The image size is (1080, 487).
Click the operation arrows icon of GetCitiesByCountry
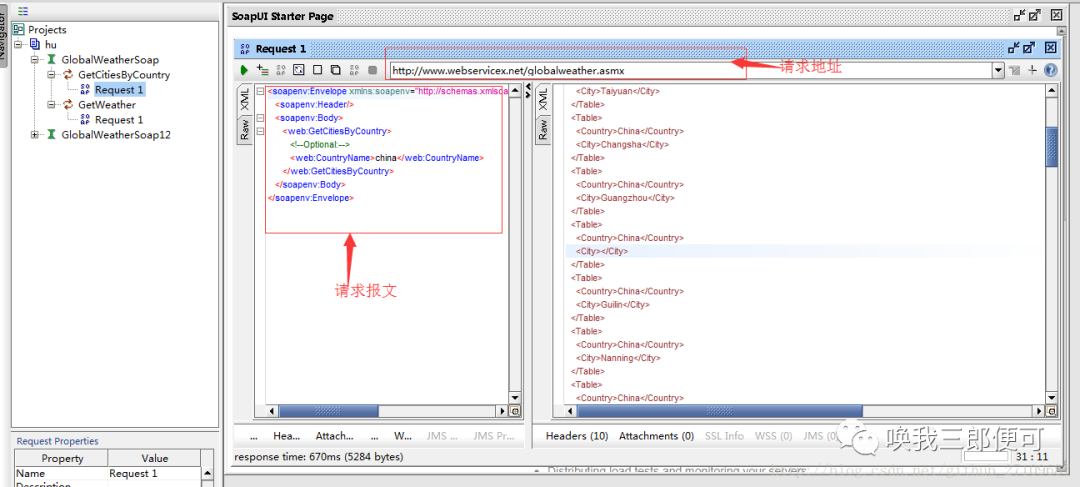pos(69,74)
